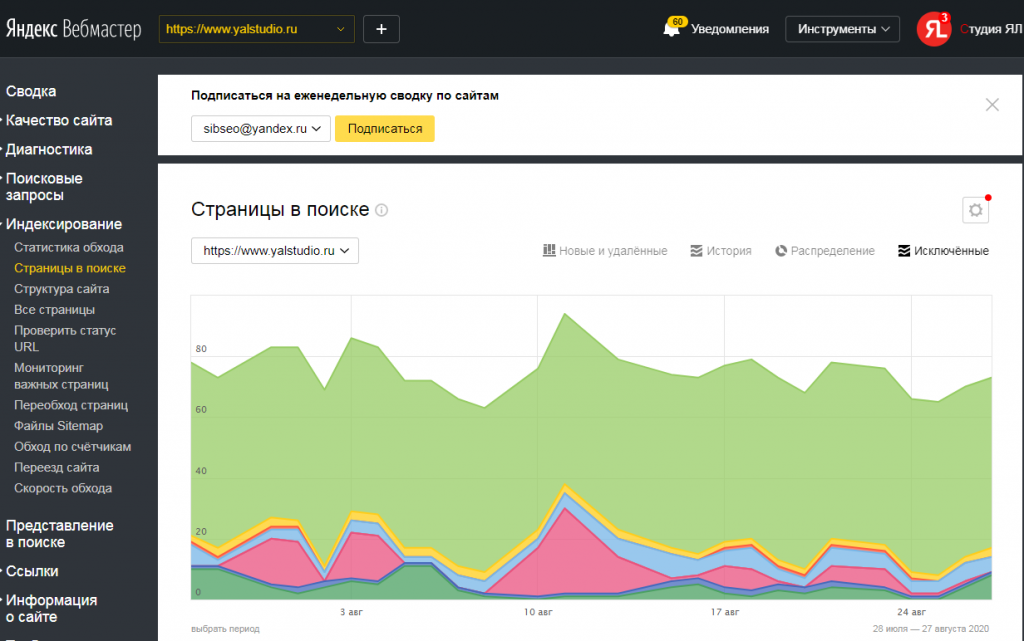Screen dimensions: 1024x641
Task: Open the Студия ЯЛ account avatar
Action: point(933,29)
